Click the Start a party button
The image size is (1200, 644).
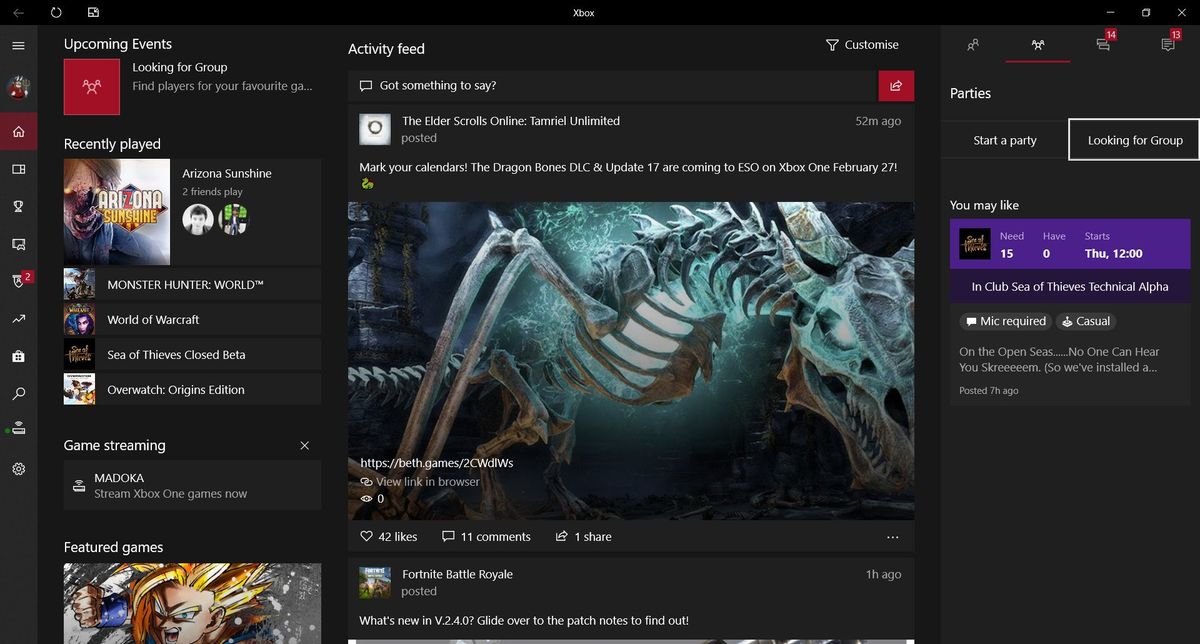tap(1003, 140)
